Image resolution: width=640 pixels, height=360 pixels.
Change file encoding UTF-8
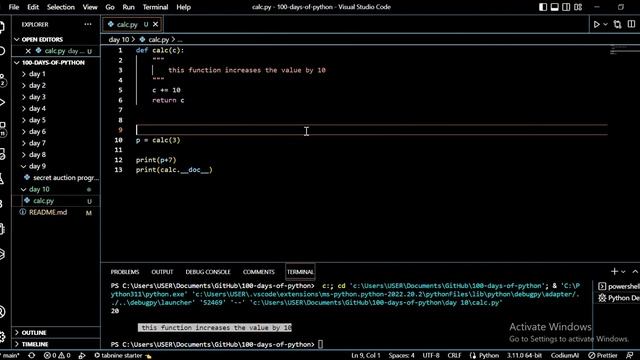[x=431, y=356]
